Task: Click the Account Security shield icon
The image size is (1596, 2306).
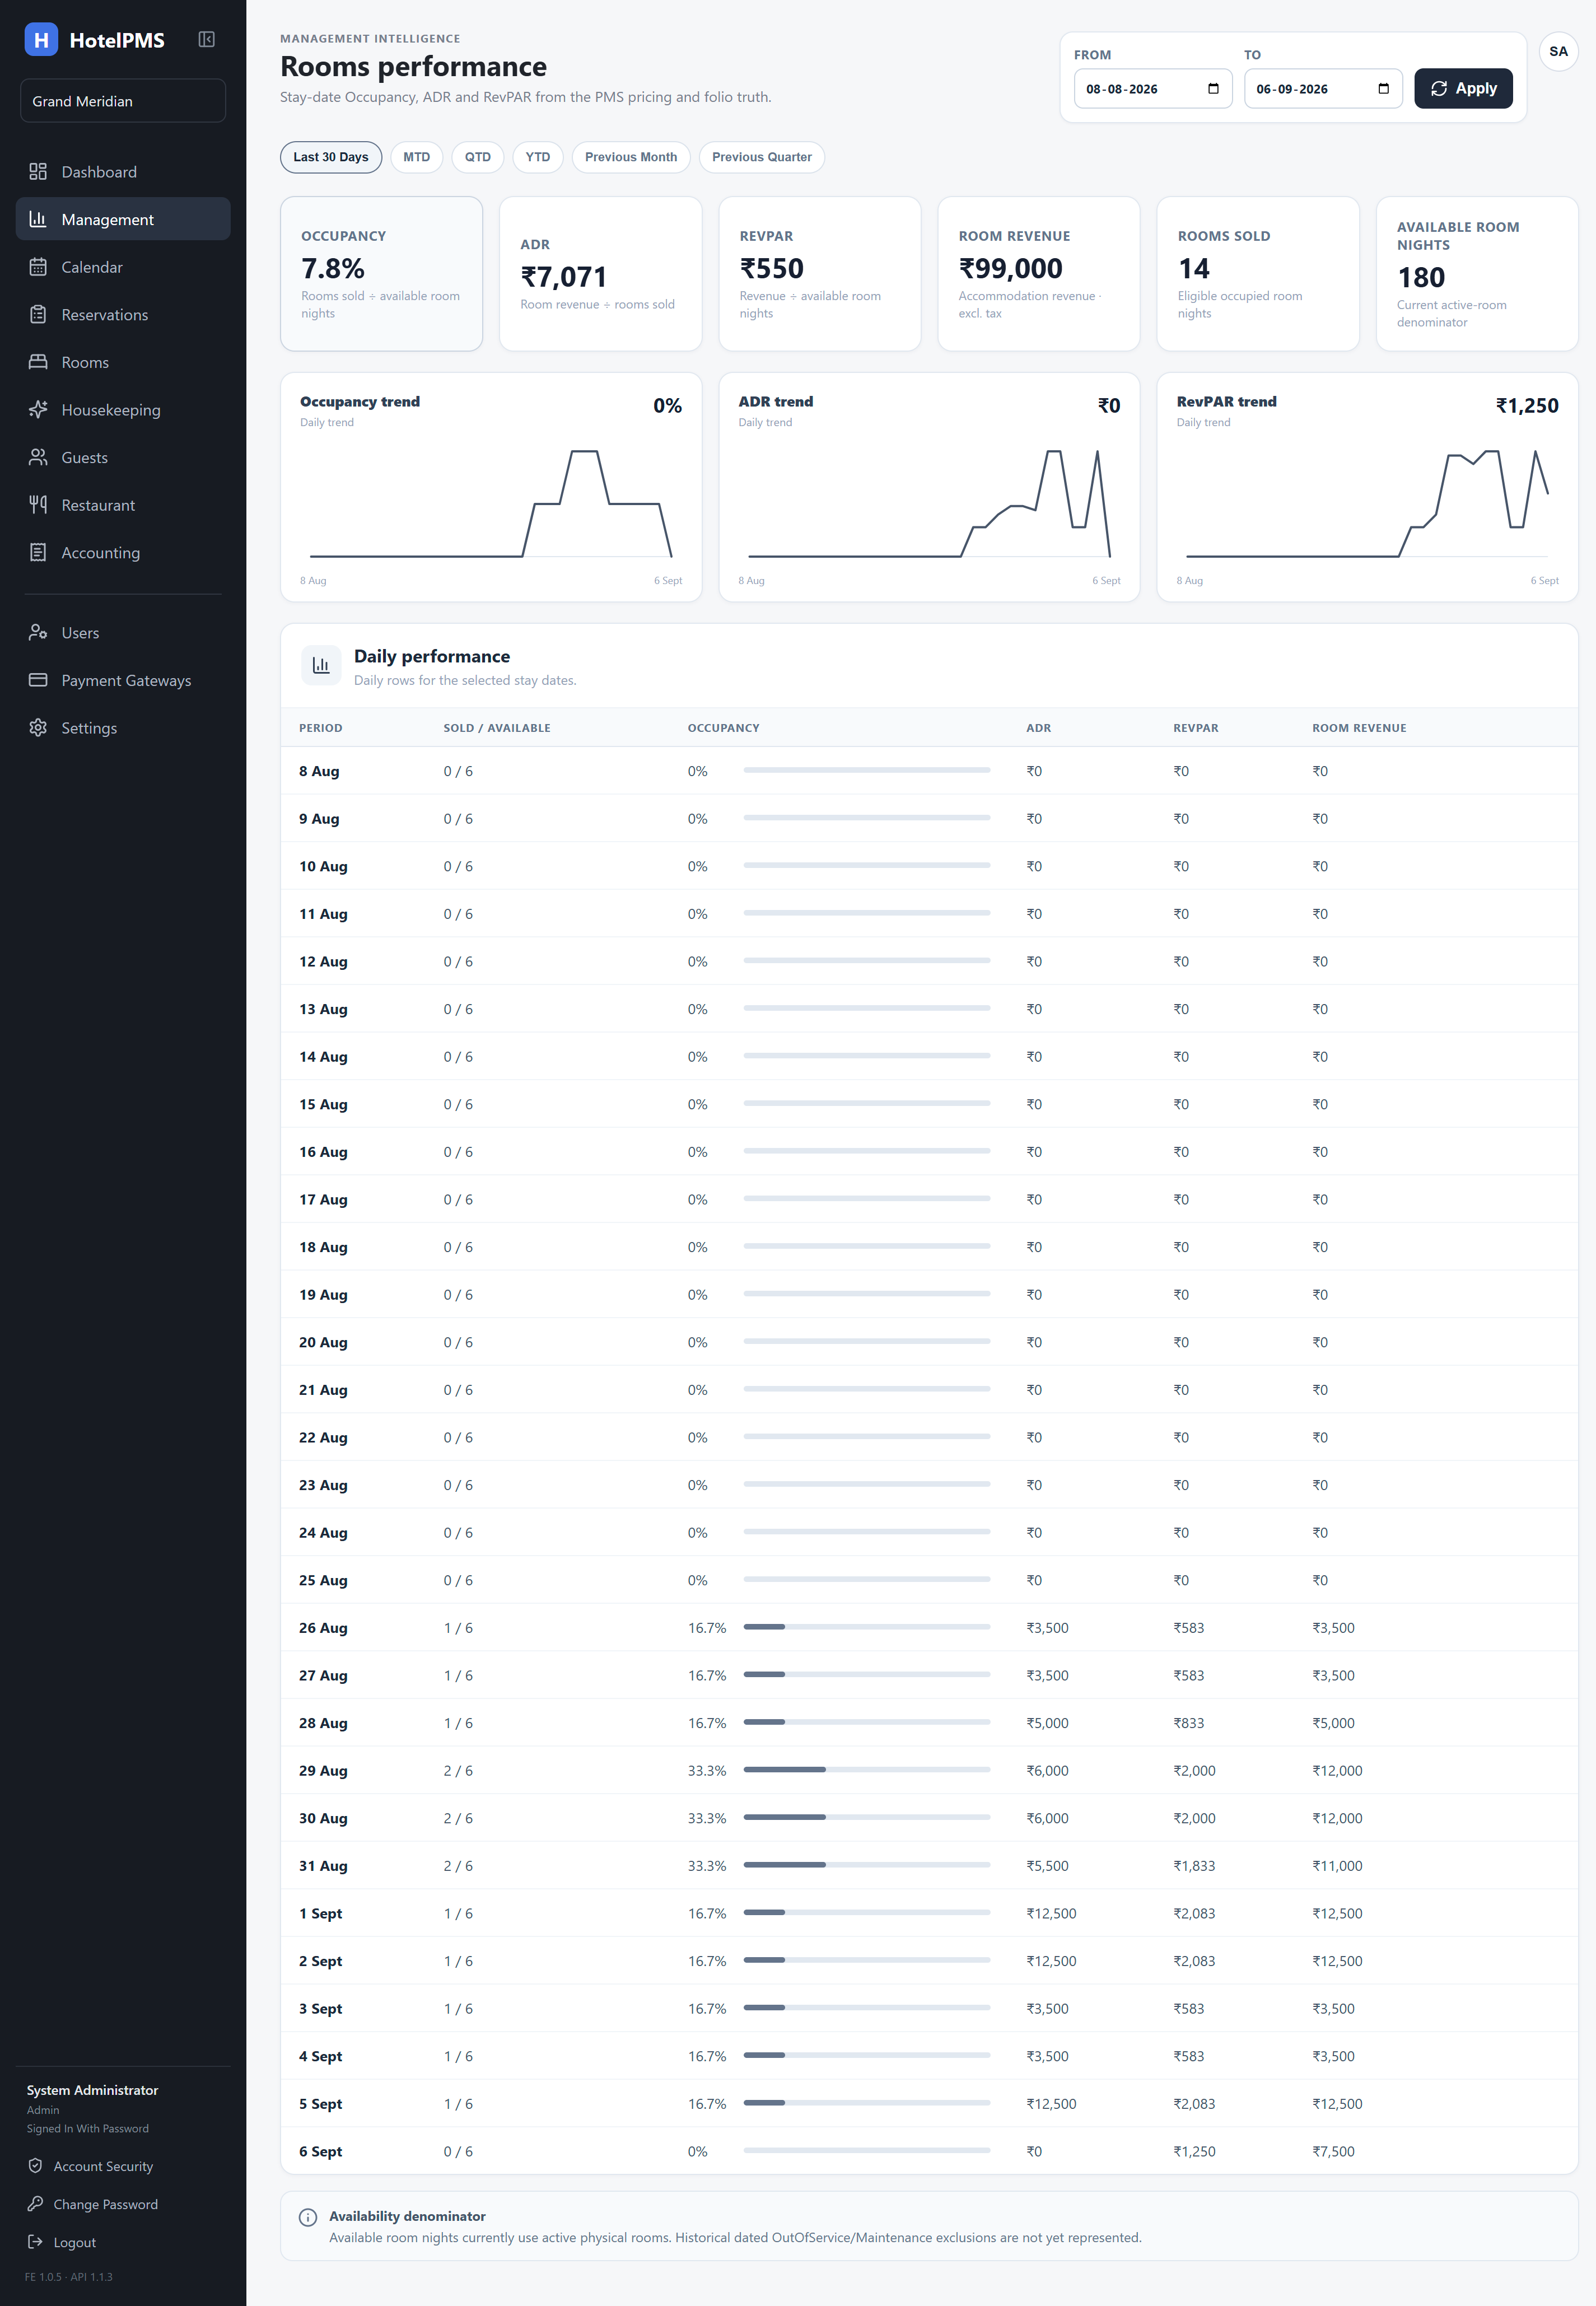Action: 35,2165
